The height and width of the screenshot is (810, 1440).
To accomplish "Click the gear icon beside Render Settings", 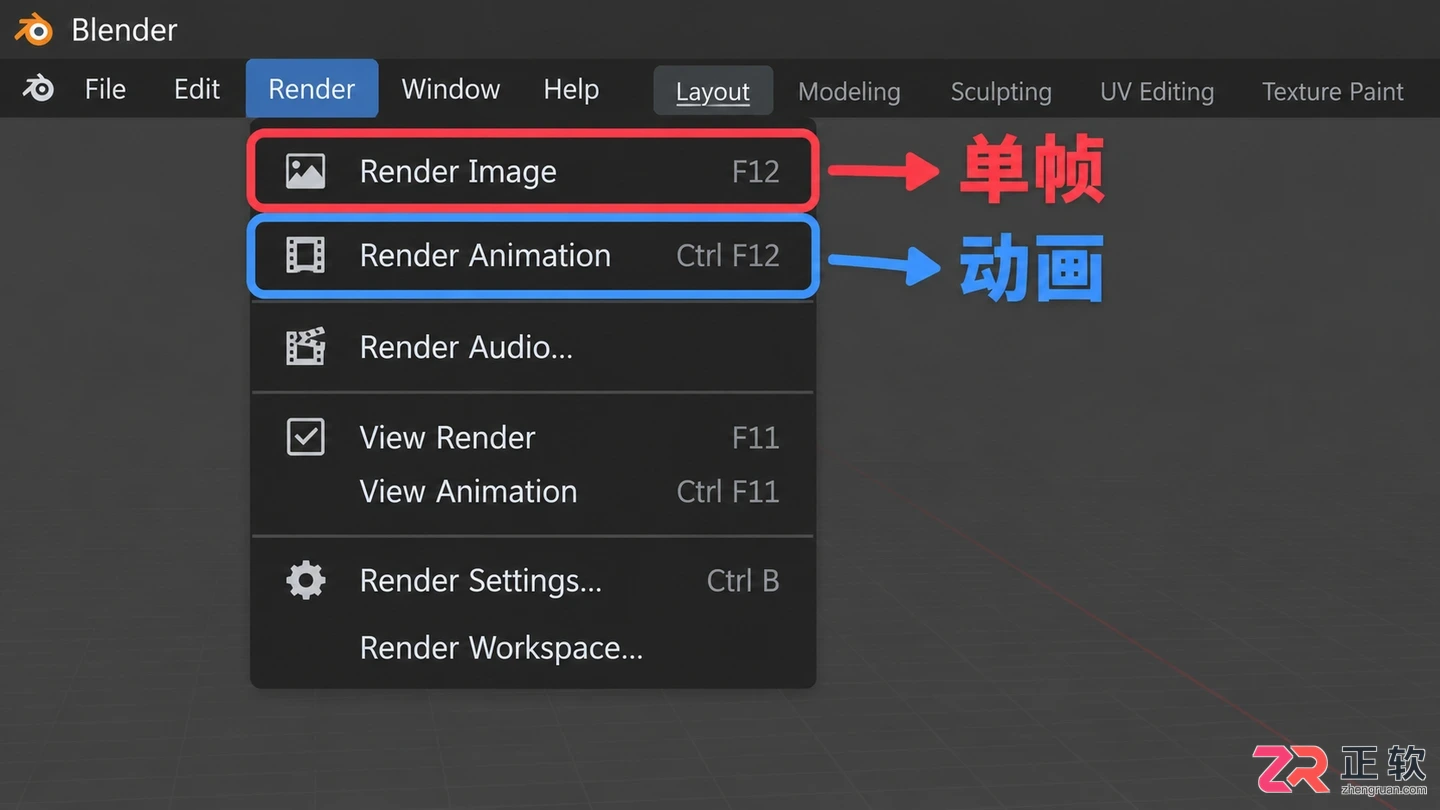I will (305, 580).
